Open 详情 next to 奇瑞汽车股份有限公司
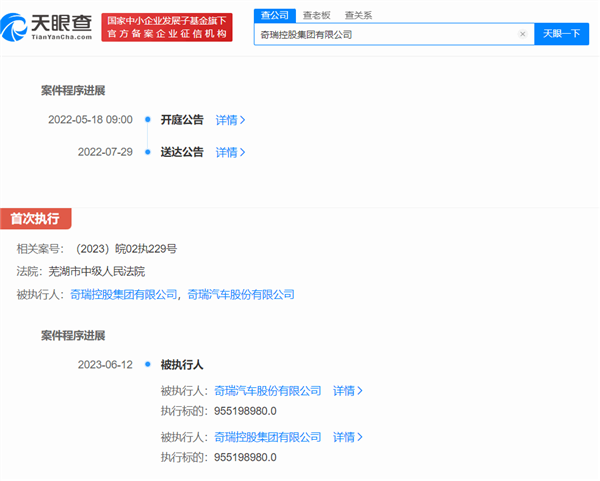Image resolution: width=600 pixels, height=481 pixels. pos(347,391)
